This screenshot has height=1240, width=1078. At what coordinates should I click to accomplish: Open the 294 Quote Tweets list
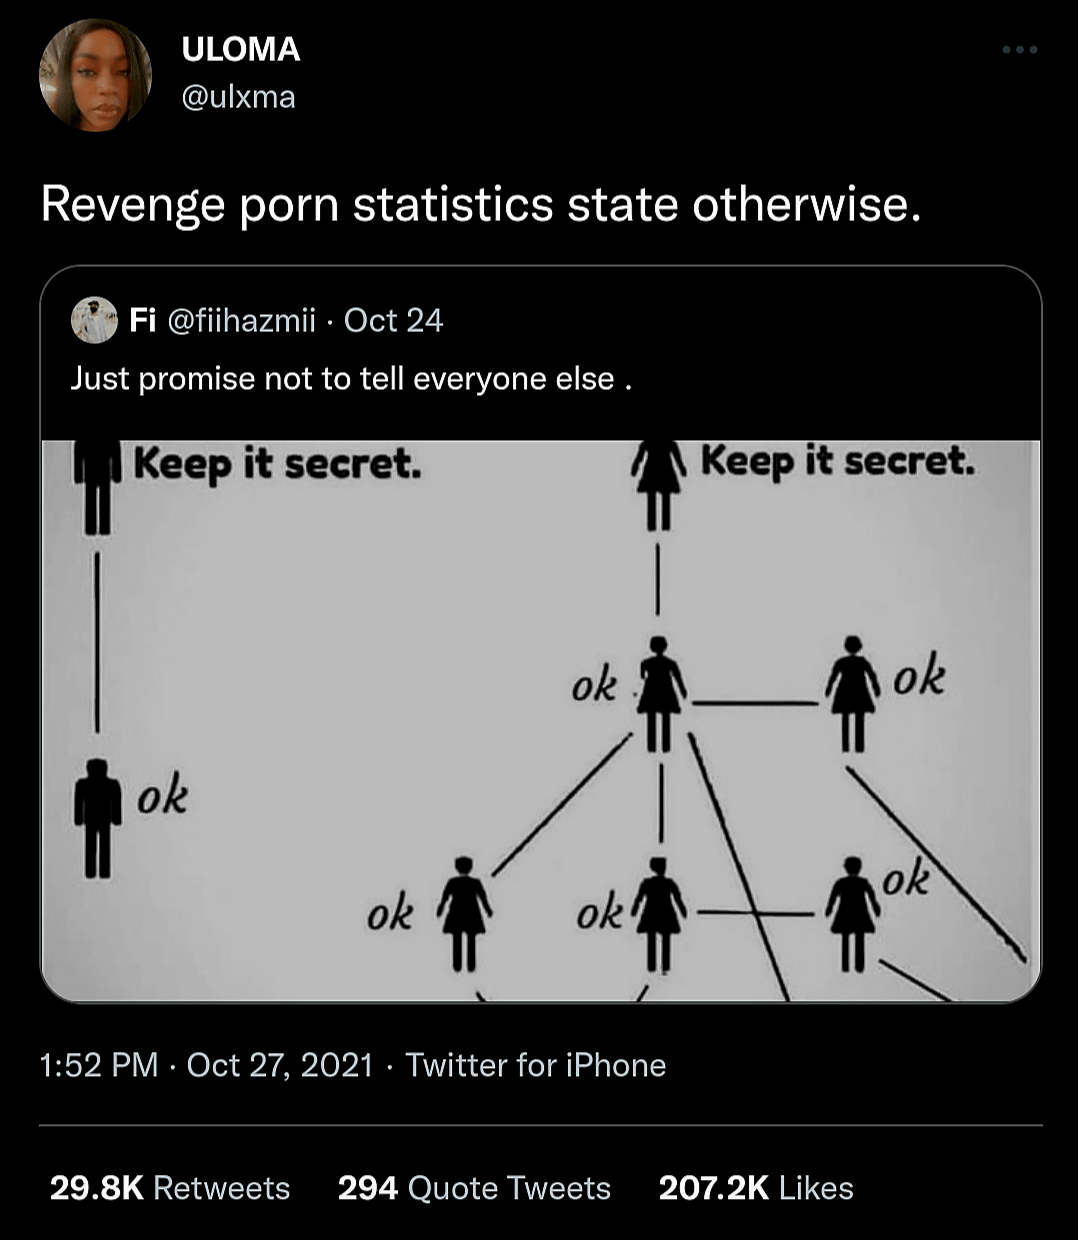(x=474, y=1188)
